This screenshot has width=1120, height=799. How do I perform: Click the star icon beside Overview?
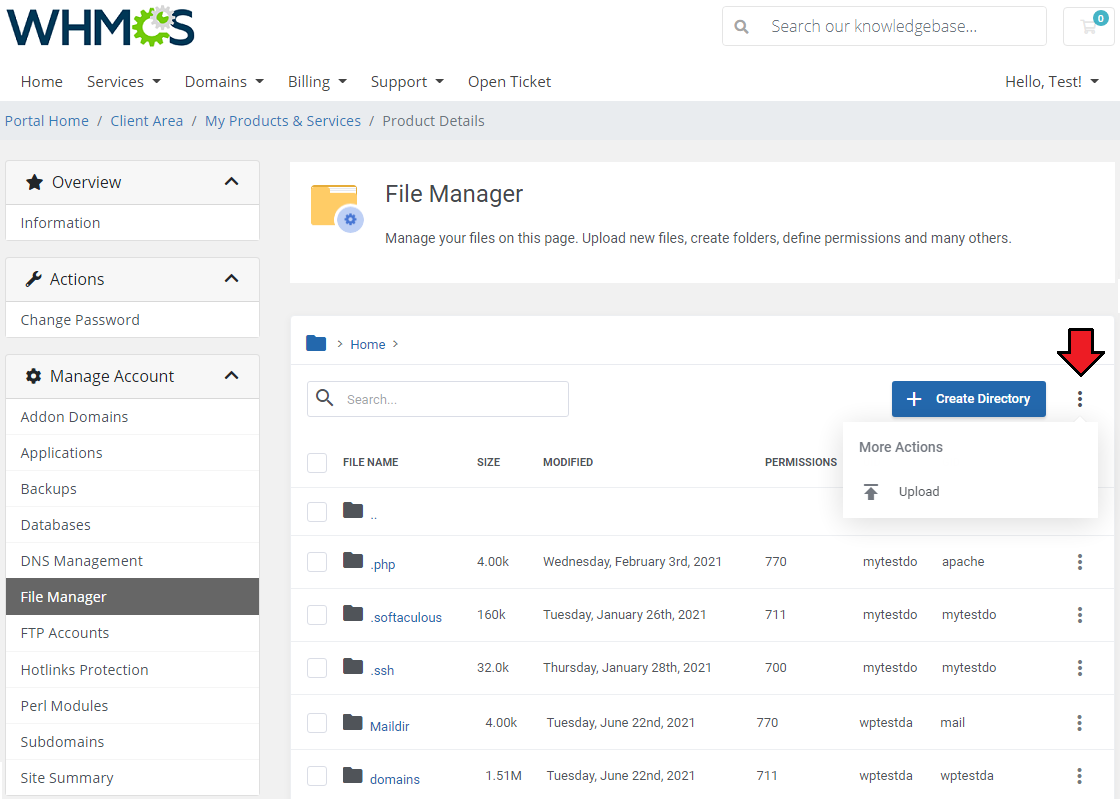coord(34,182)
